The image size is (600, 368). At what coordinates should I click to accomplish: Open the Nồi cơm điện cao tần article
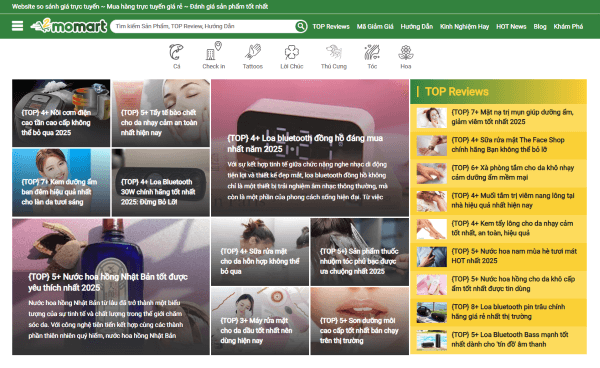click(x=61, y=113)
